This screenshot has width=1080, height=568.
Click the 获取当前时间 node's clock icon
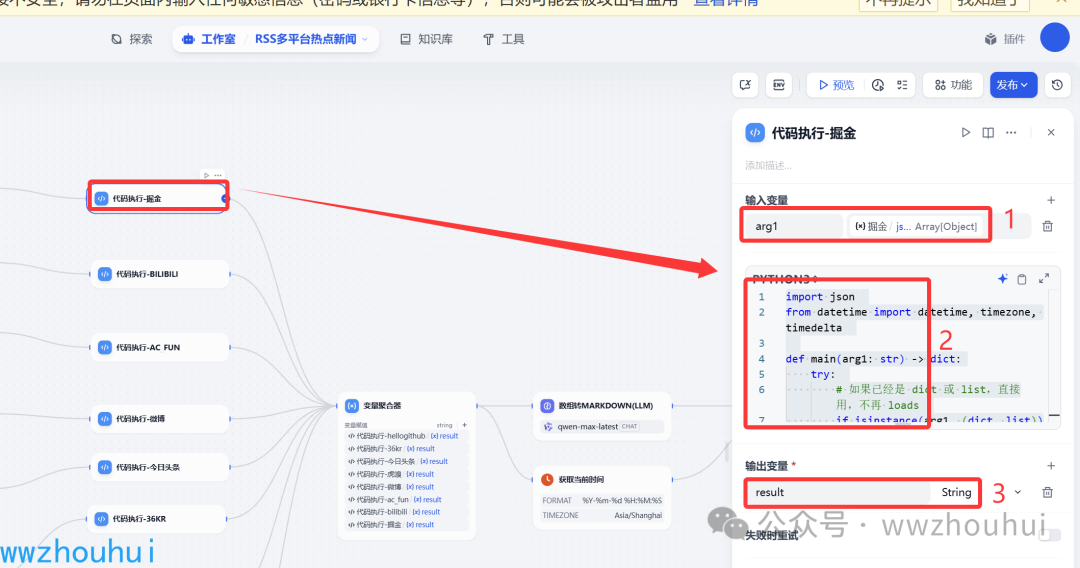pyautogui.click(x=548, y=479)
